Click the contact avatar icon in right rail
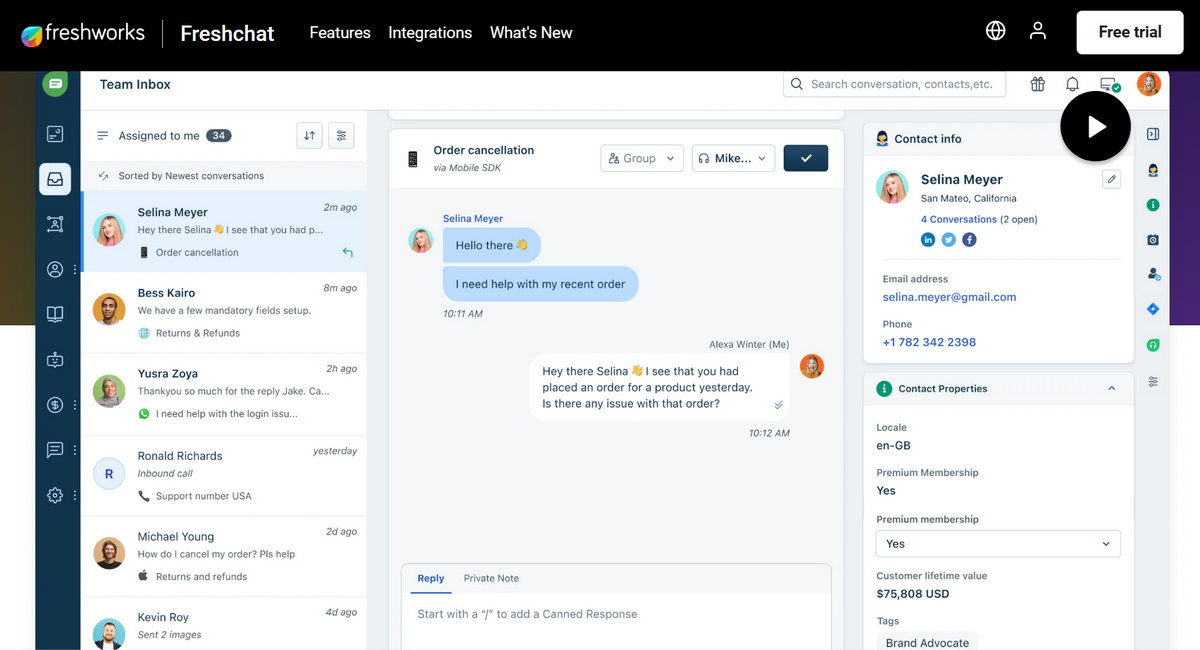The image size is (1200, 650). tap(1153, 170)
